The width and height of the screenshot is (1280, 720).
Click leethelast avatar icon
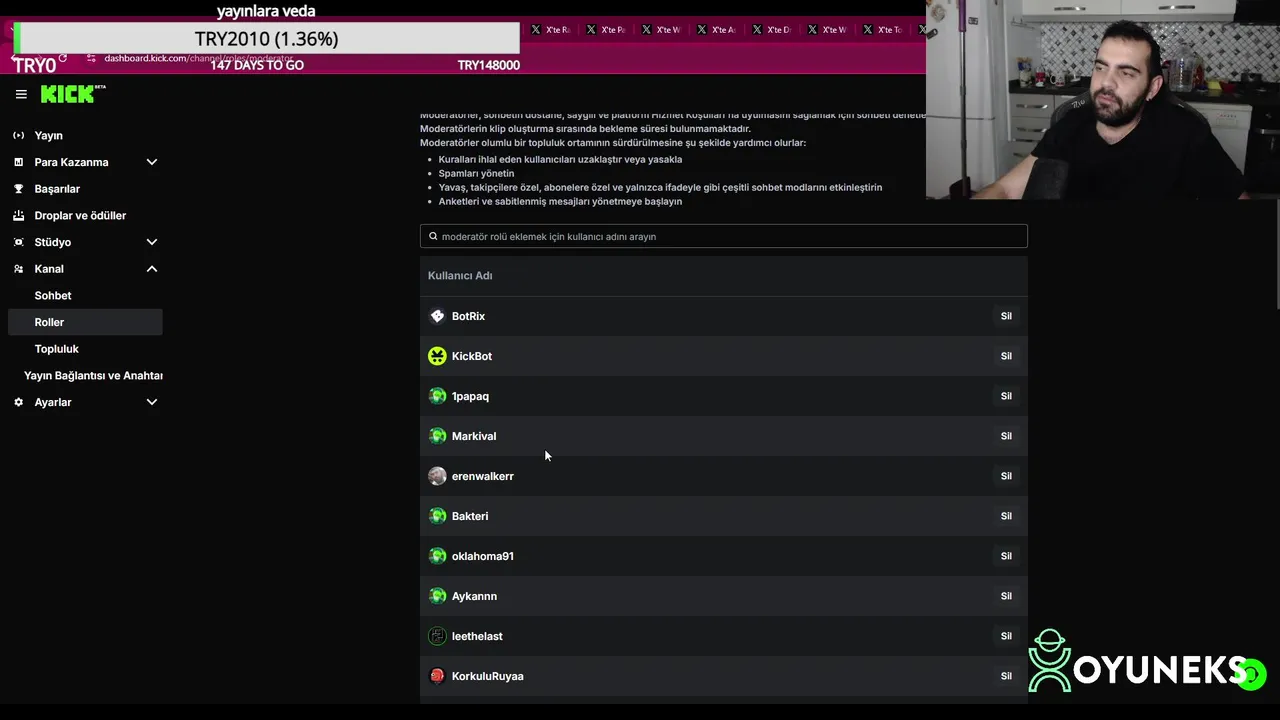[437, 636]
